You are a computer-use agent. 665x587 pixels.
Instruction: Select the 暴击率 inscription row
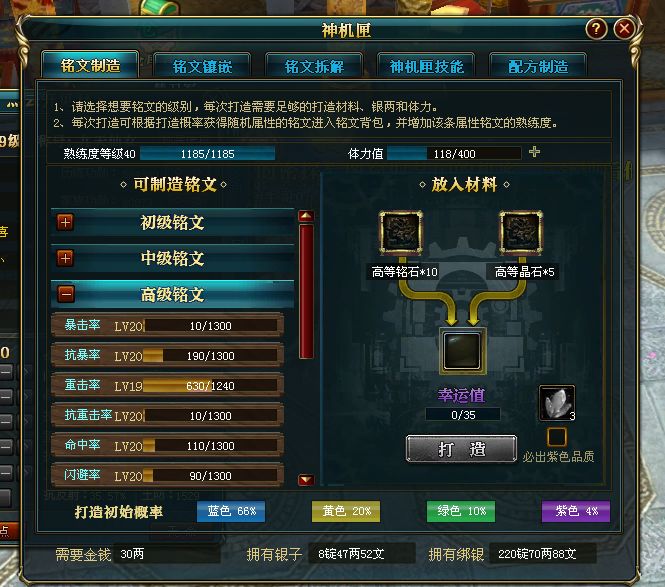tap(167, 325)
